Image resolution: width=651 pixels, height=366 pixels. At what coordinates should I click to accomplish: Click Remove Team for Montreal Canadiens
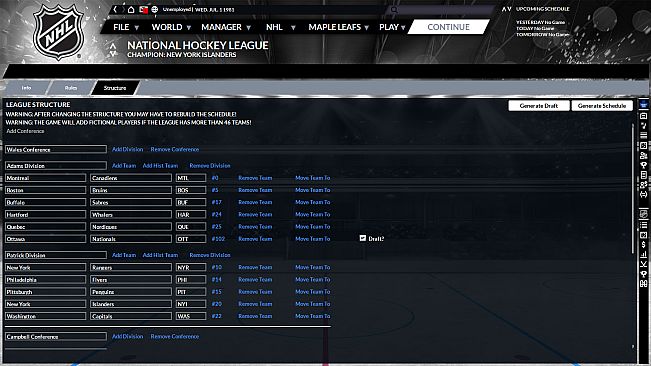[x=255, y=178]
